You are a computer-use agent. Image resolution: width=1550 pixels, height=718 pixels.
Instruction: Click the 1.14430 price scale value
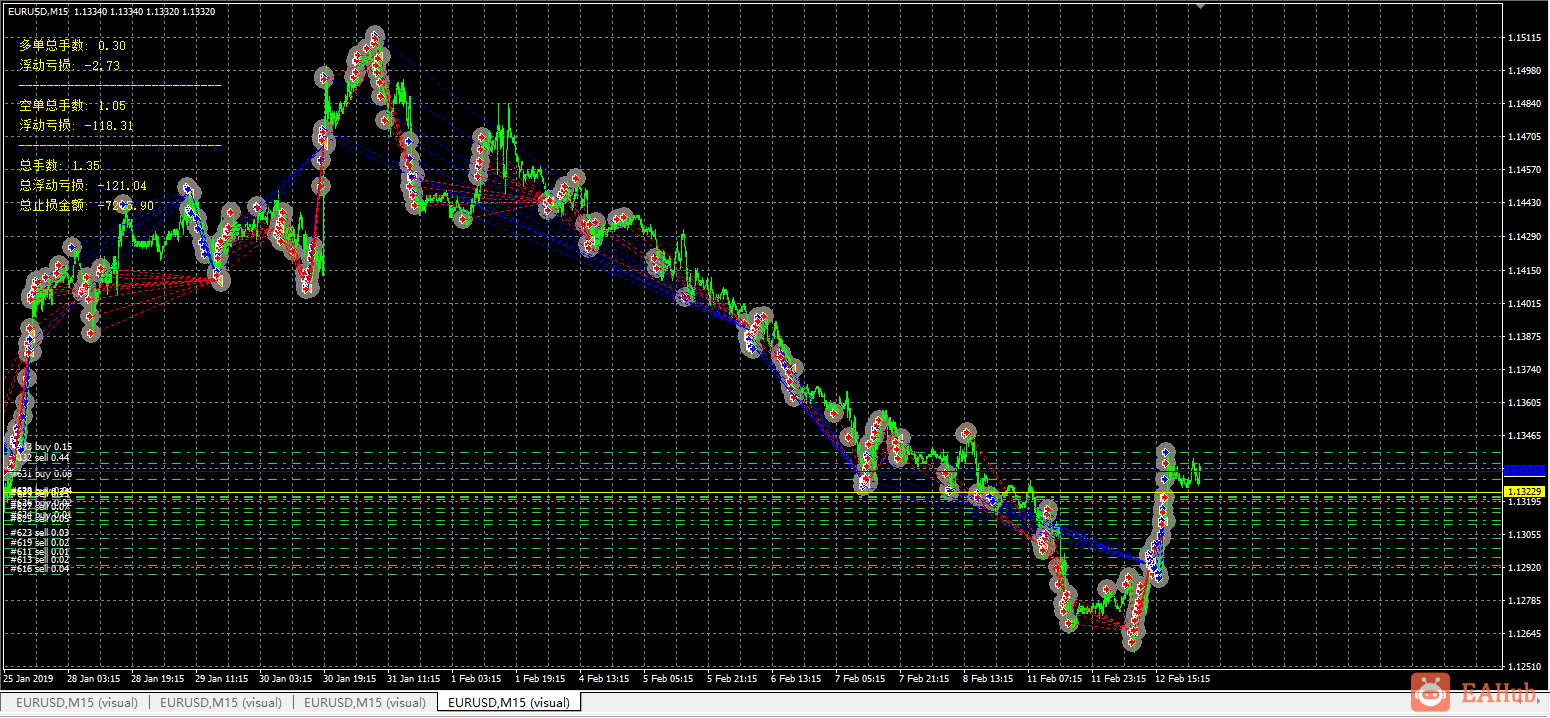(1524, 203)
